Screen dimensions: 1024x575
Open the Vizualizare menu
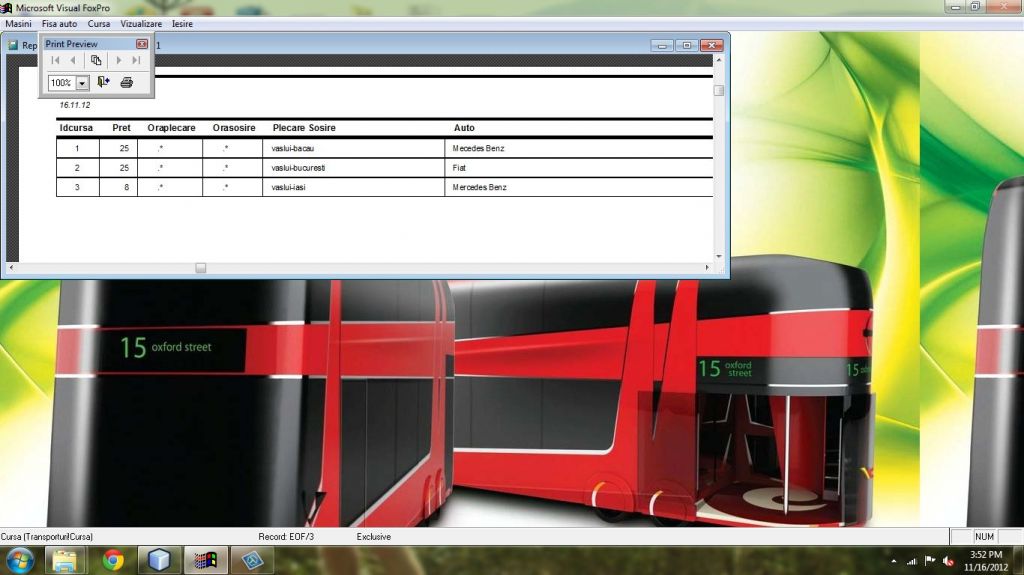(x=141, y=23)
